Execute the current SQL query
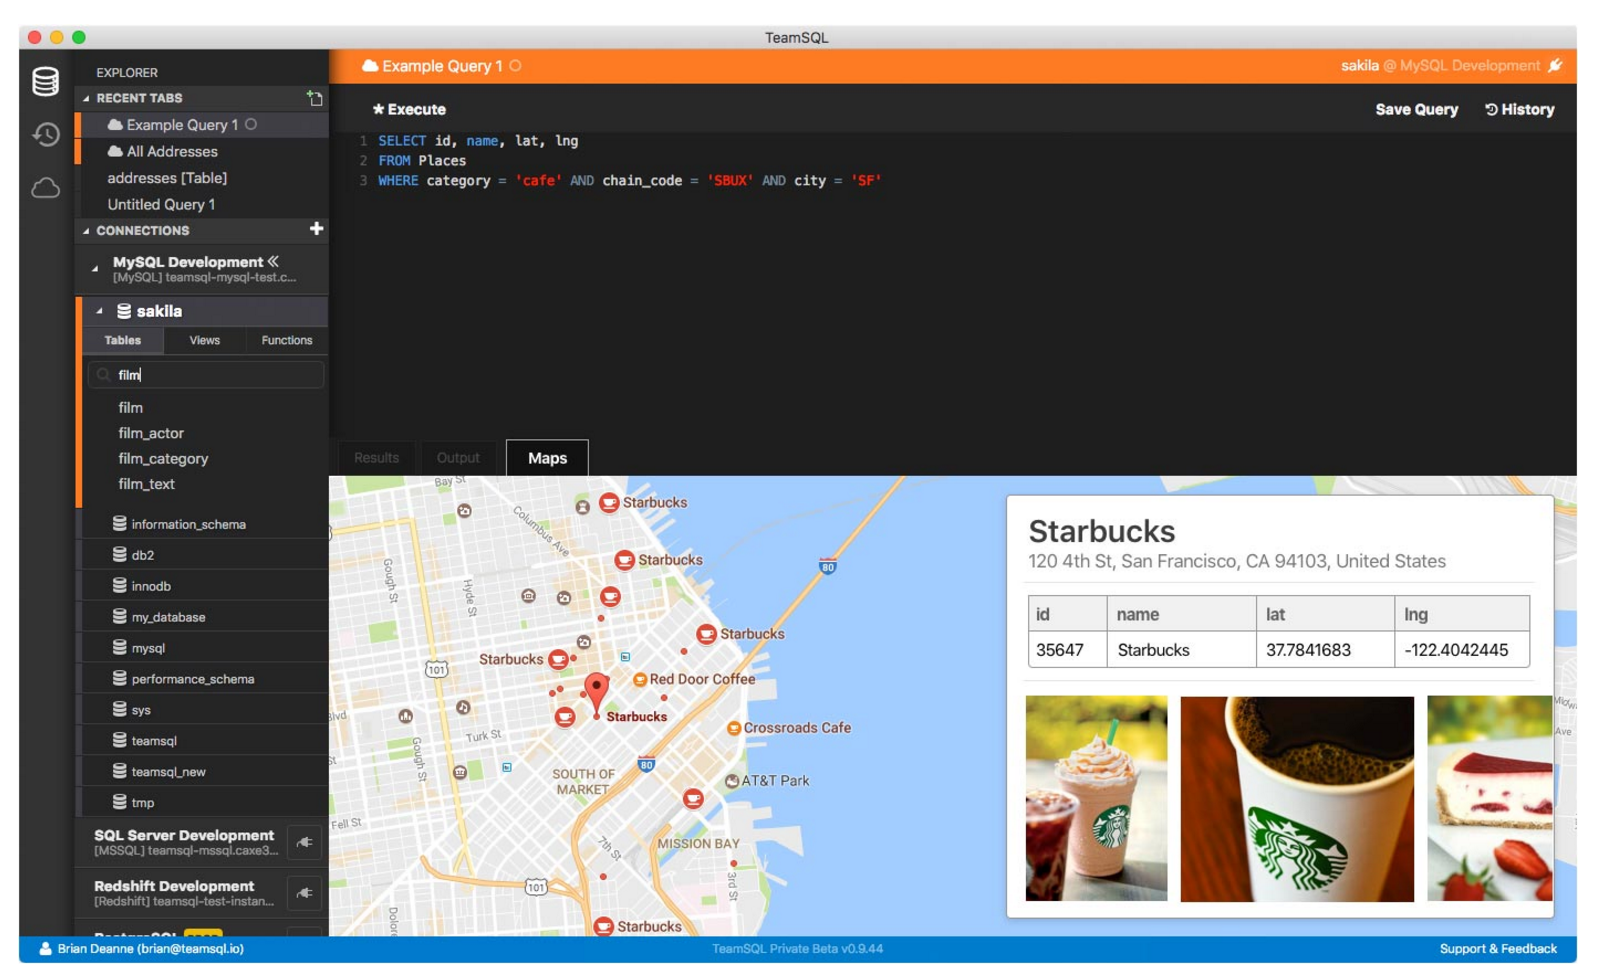1604x976 pixels. [409, 109]
